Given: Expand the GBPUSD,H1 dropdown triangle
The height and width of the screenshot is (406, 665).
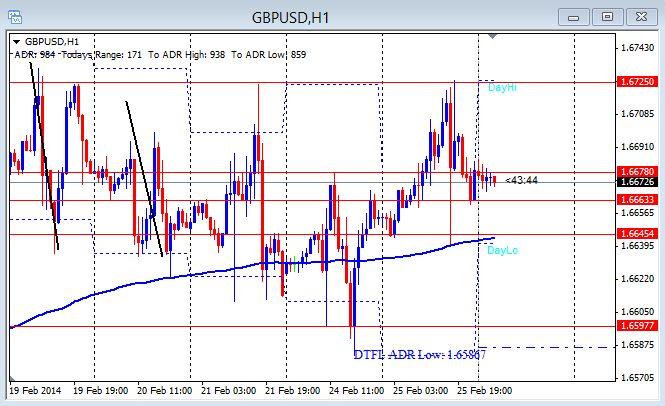Looking at the screenshot, I should [17, 42].
